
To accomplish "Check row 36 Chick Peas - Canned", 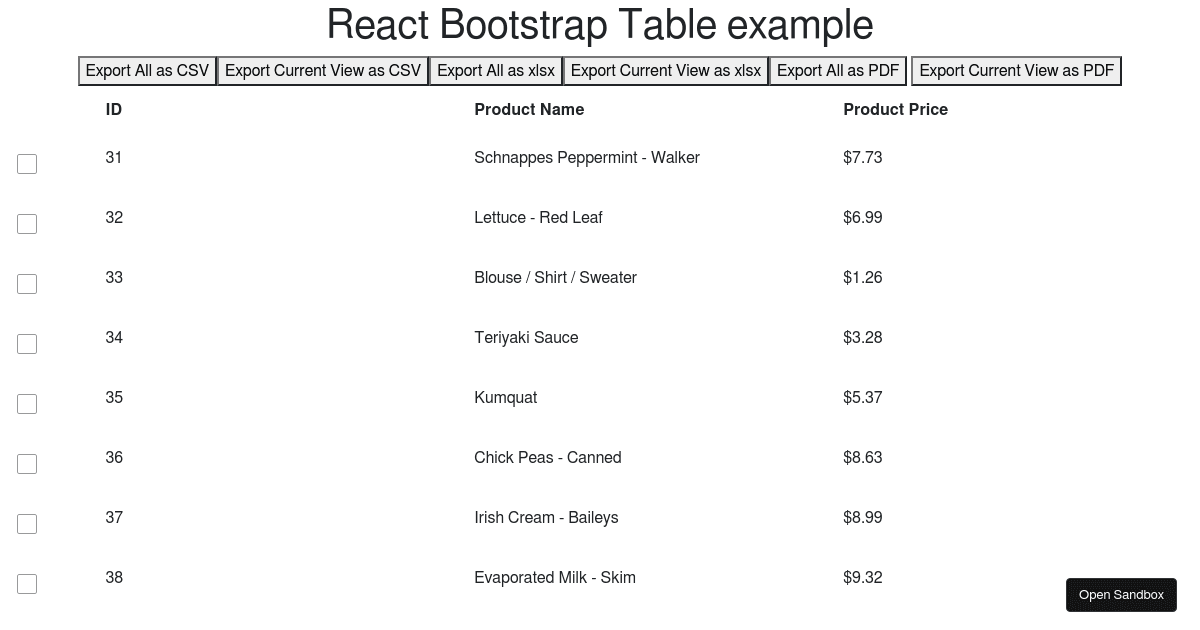I will click(27, 464).
